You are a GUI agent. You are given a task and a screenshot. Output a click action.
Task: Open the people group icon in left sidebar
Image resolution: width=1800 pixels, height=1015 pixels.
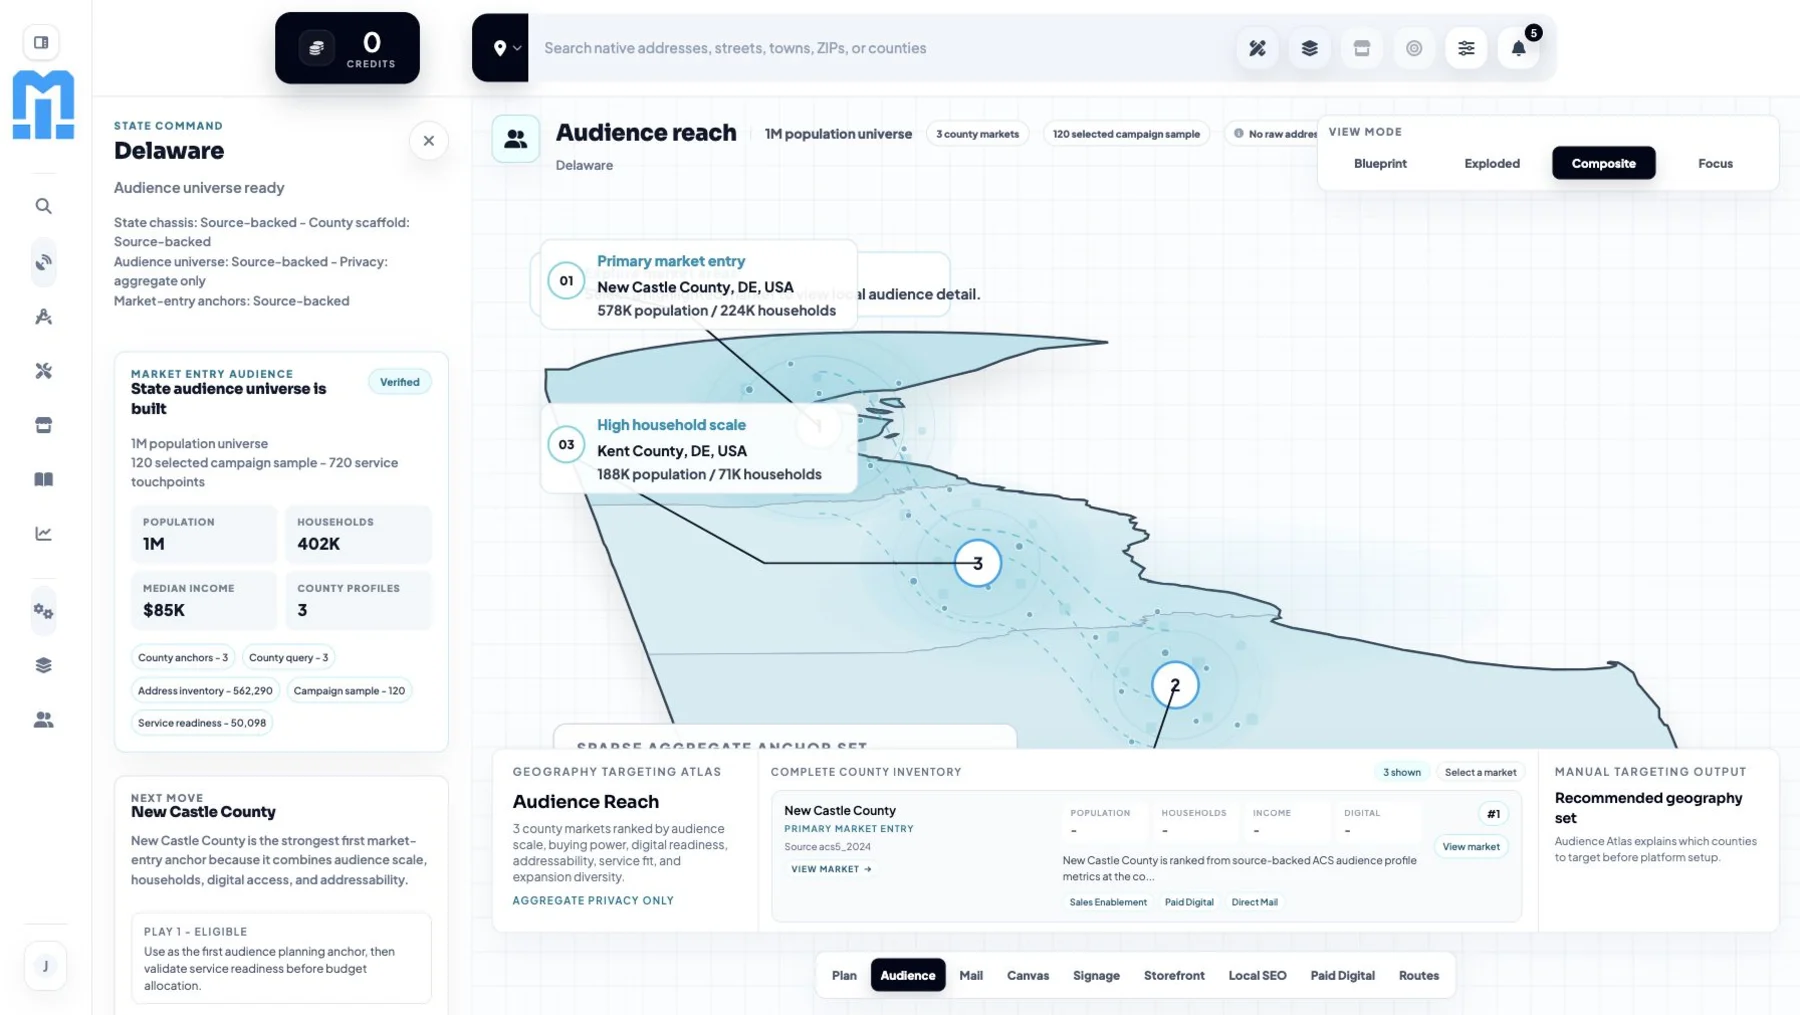[43, 719]
